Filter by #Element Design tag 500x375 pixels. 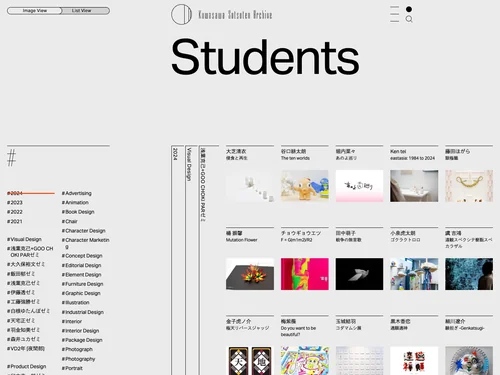[81, 275]
